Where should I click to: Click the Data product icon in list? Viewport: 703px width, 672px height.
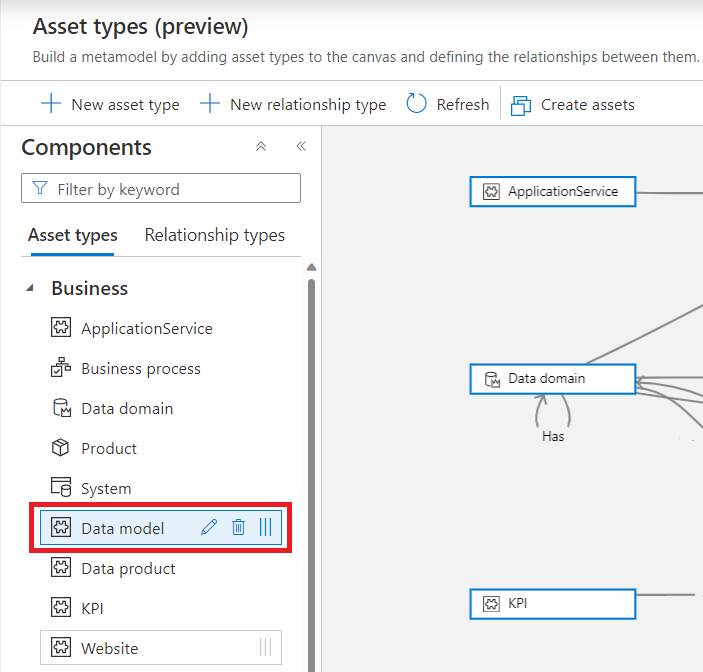coord(61,568)
